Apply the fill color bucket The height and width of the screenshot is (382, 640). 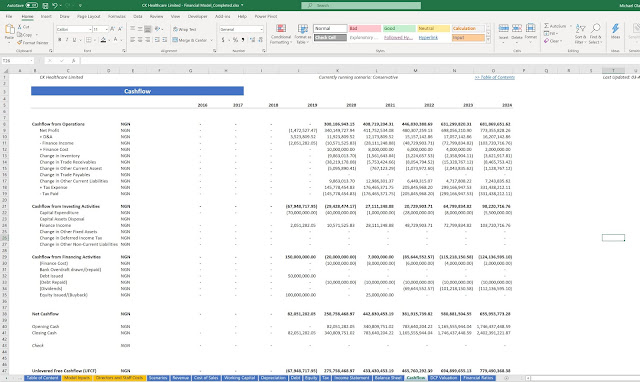coord(103,40)
